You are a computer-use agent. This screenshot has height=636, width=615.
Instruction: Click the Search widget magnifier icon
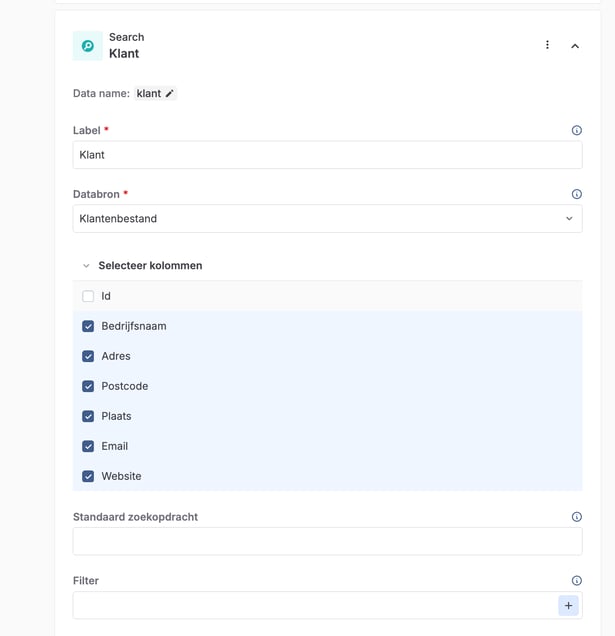88,46
